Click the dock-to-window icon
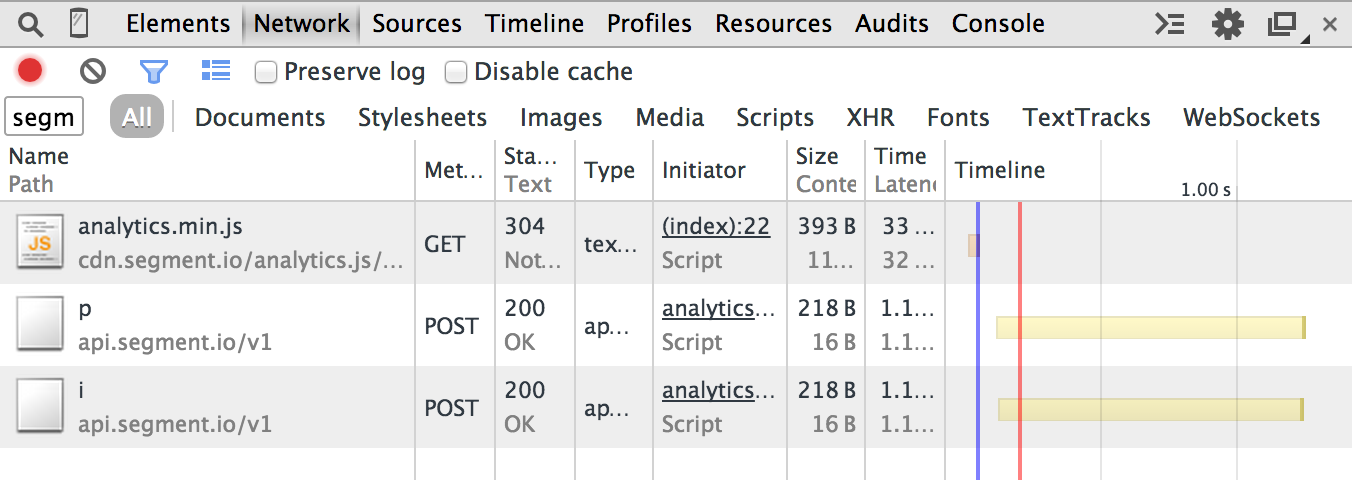The image size is (1352, 480). 1283,24
